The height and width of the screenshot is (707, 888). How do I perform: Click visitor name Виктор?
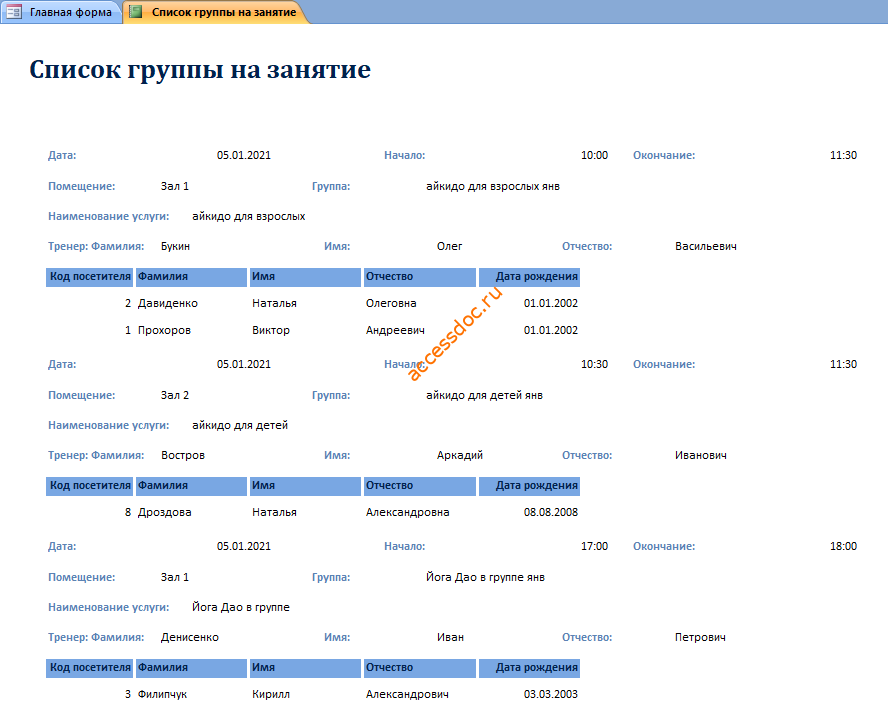coord(271,330)
